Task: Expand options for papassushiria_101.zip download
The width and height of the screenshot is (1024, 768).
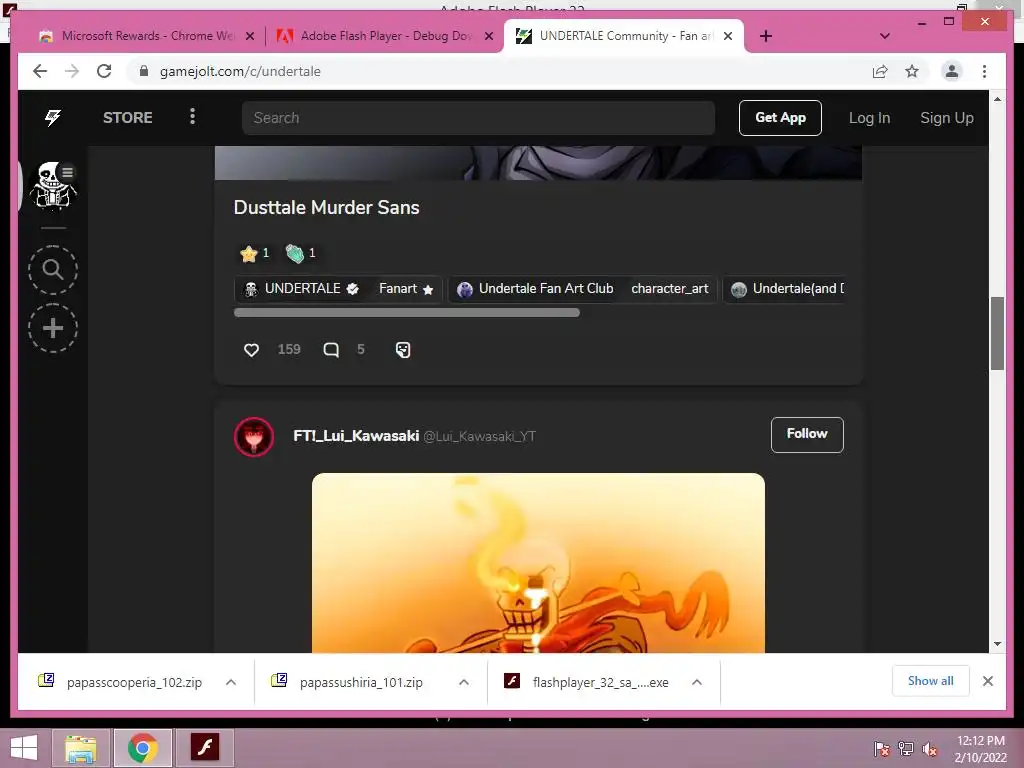Action: (x=464, y=682)
